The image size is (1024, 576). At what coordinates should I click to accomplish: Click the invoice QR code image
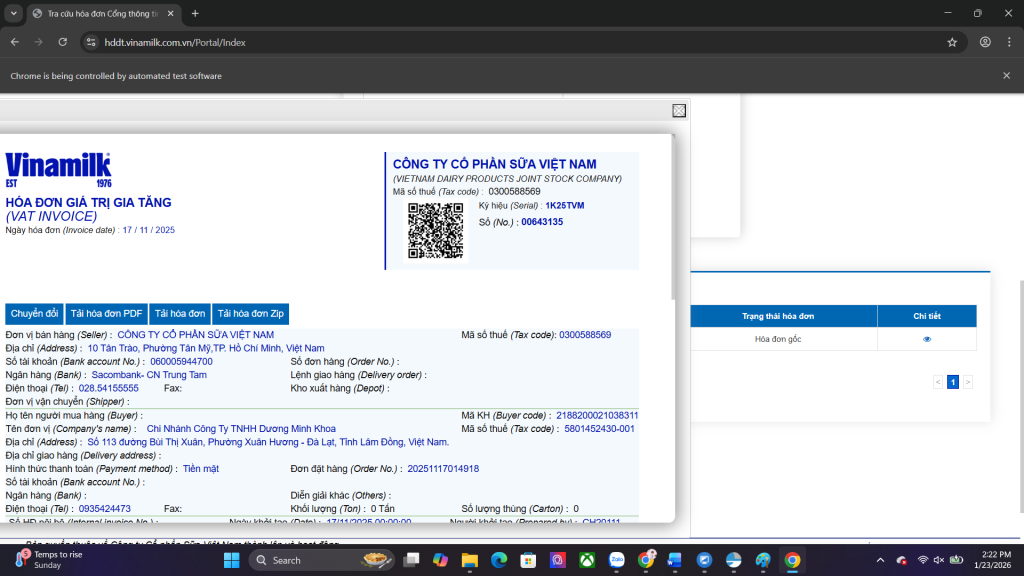[x=435, y=230]
